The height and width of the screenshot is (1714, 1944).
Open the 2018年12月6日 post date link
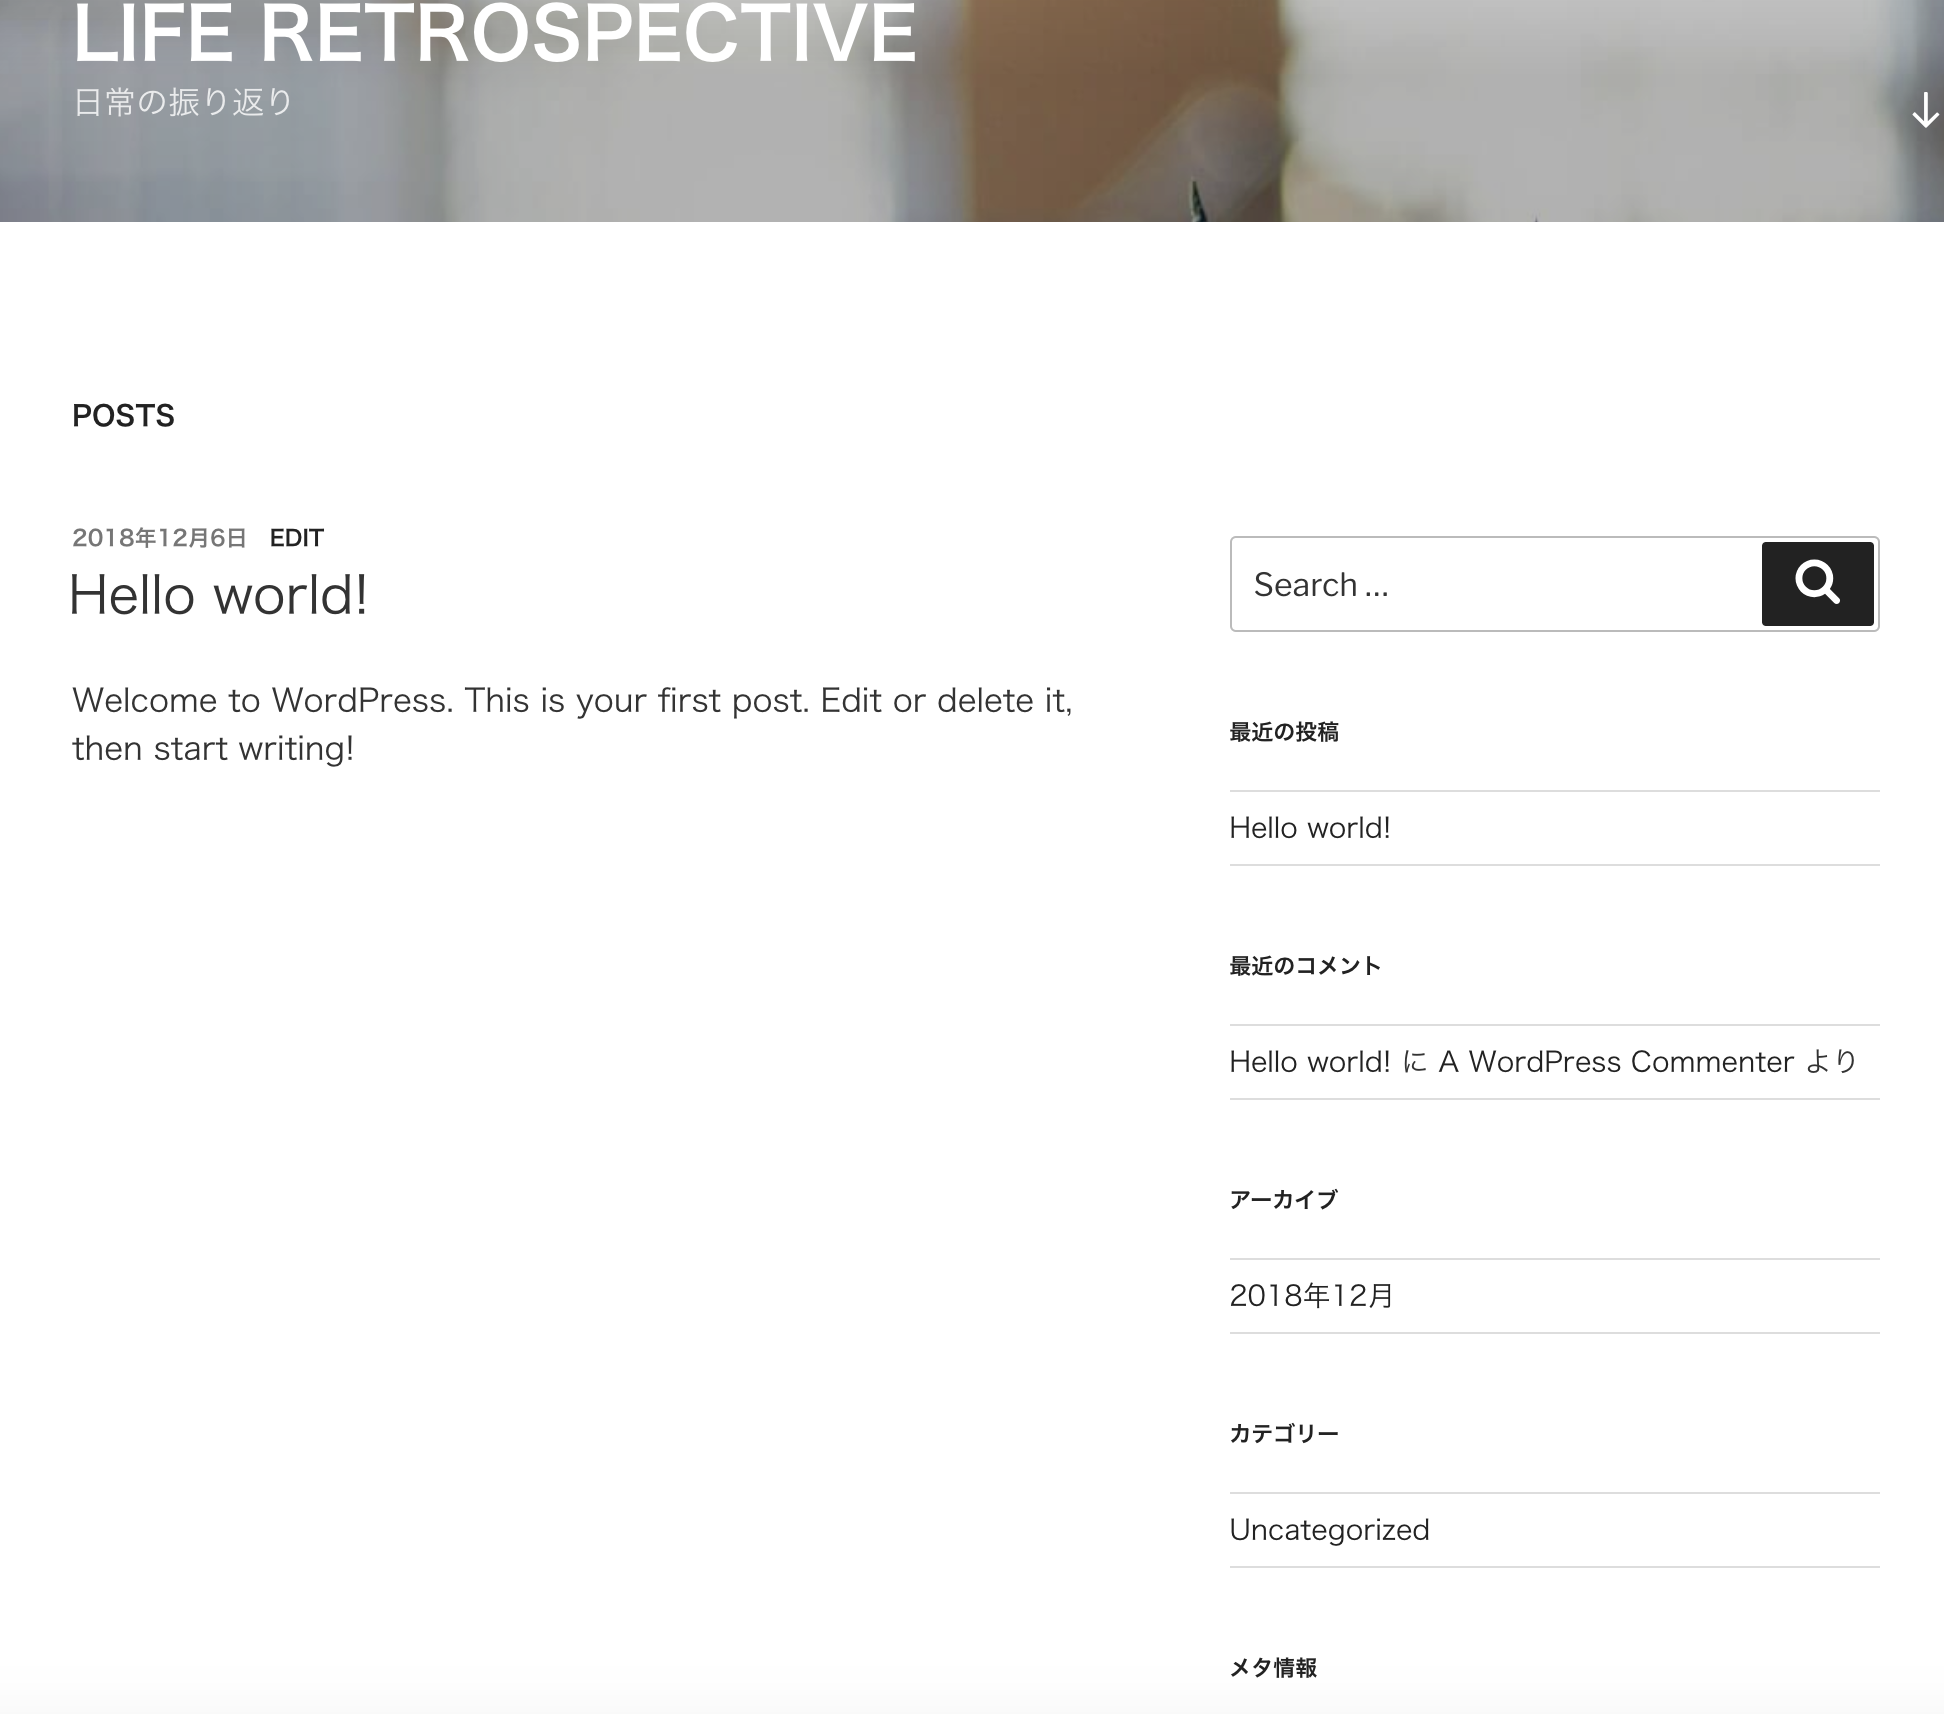coord(159,538)
